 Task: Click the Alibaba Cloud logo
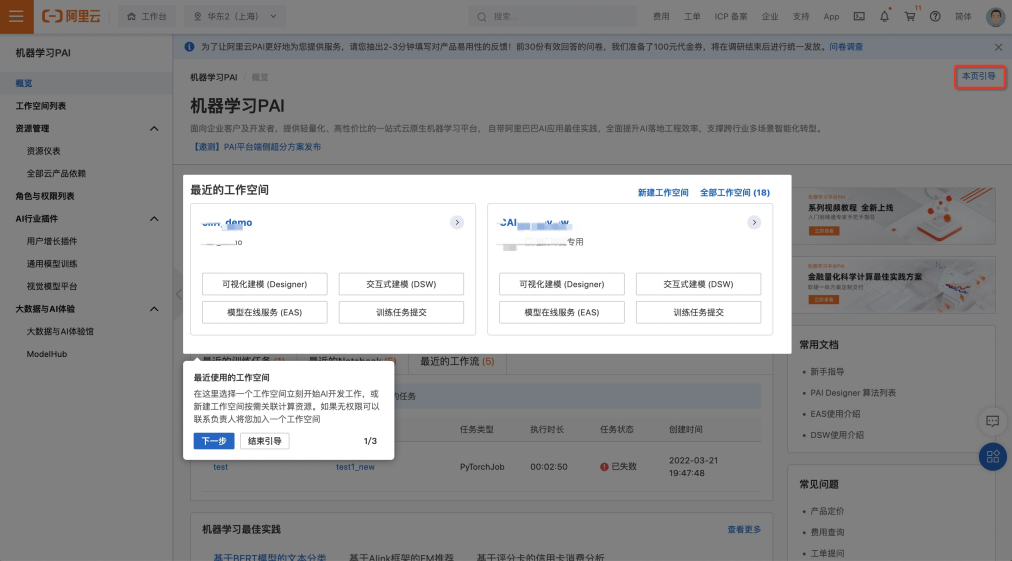(x=71, y=16)
